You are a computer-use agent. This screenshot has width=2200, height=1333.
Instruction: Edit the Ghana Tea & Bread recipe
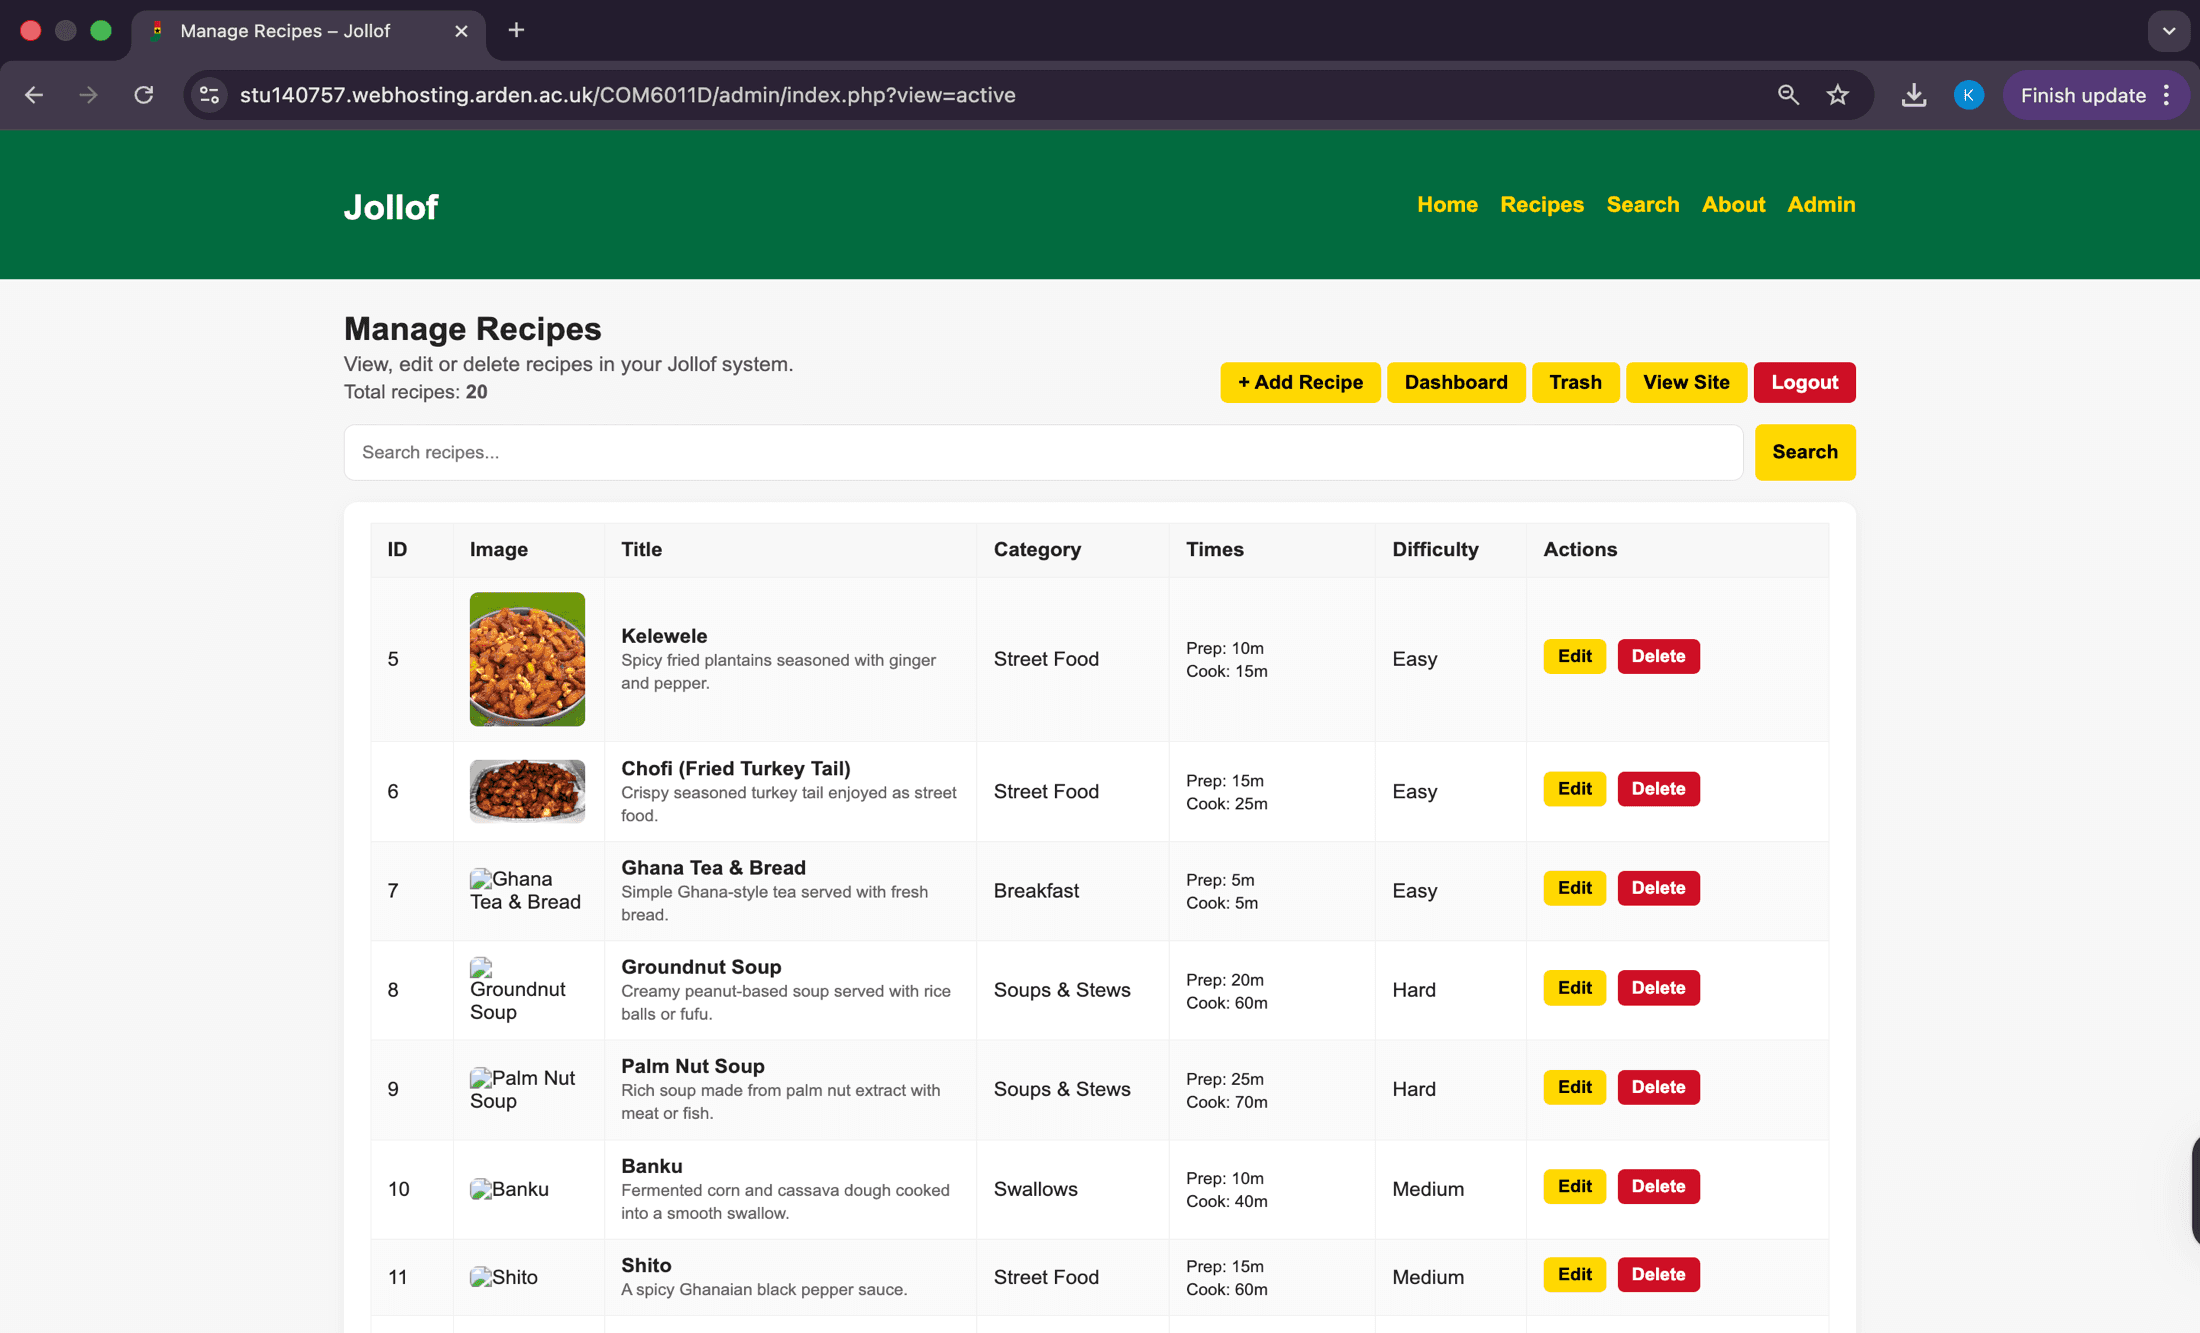coord(1574,888)
